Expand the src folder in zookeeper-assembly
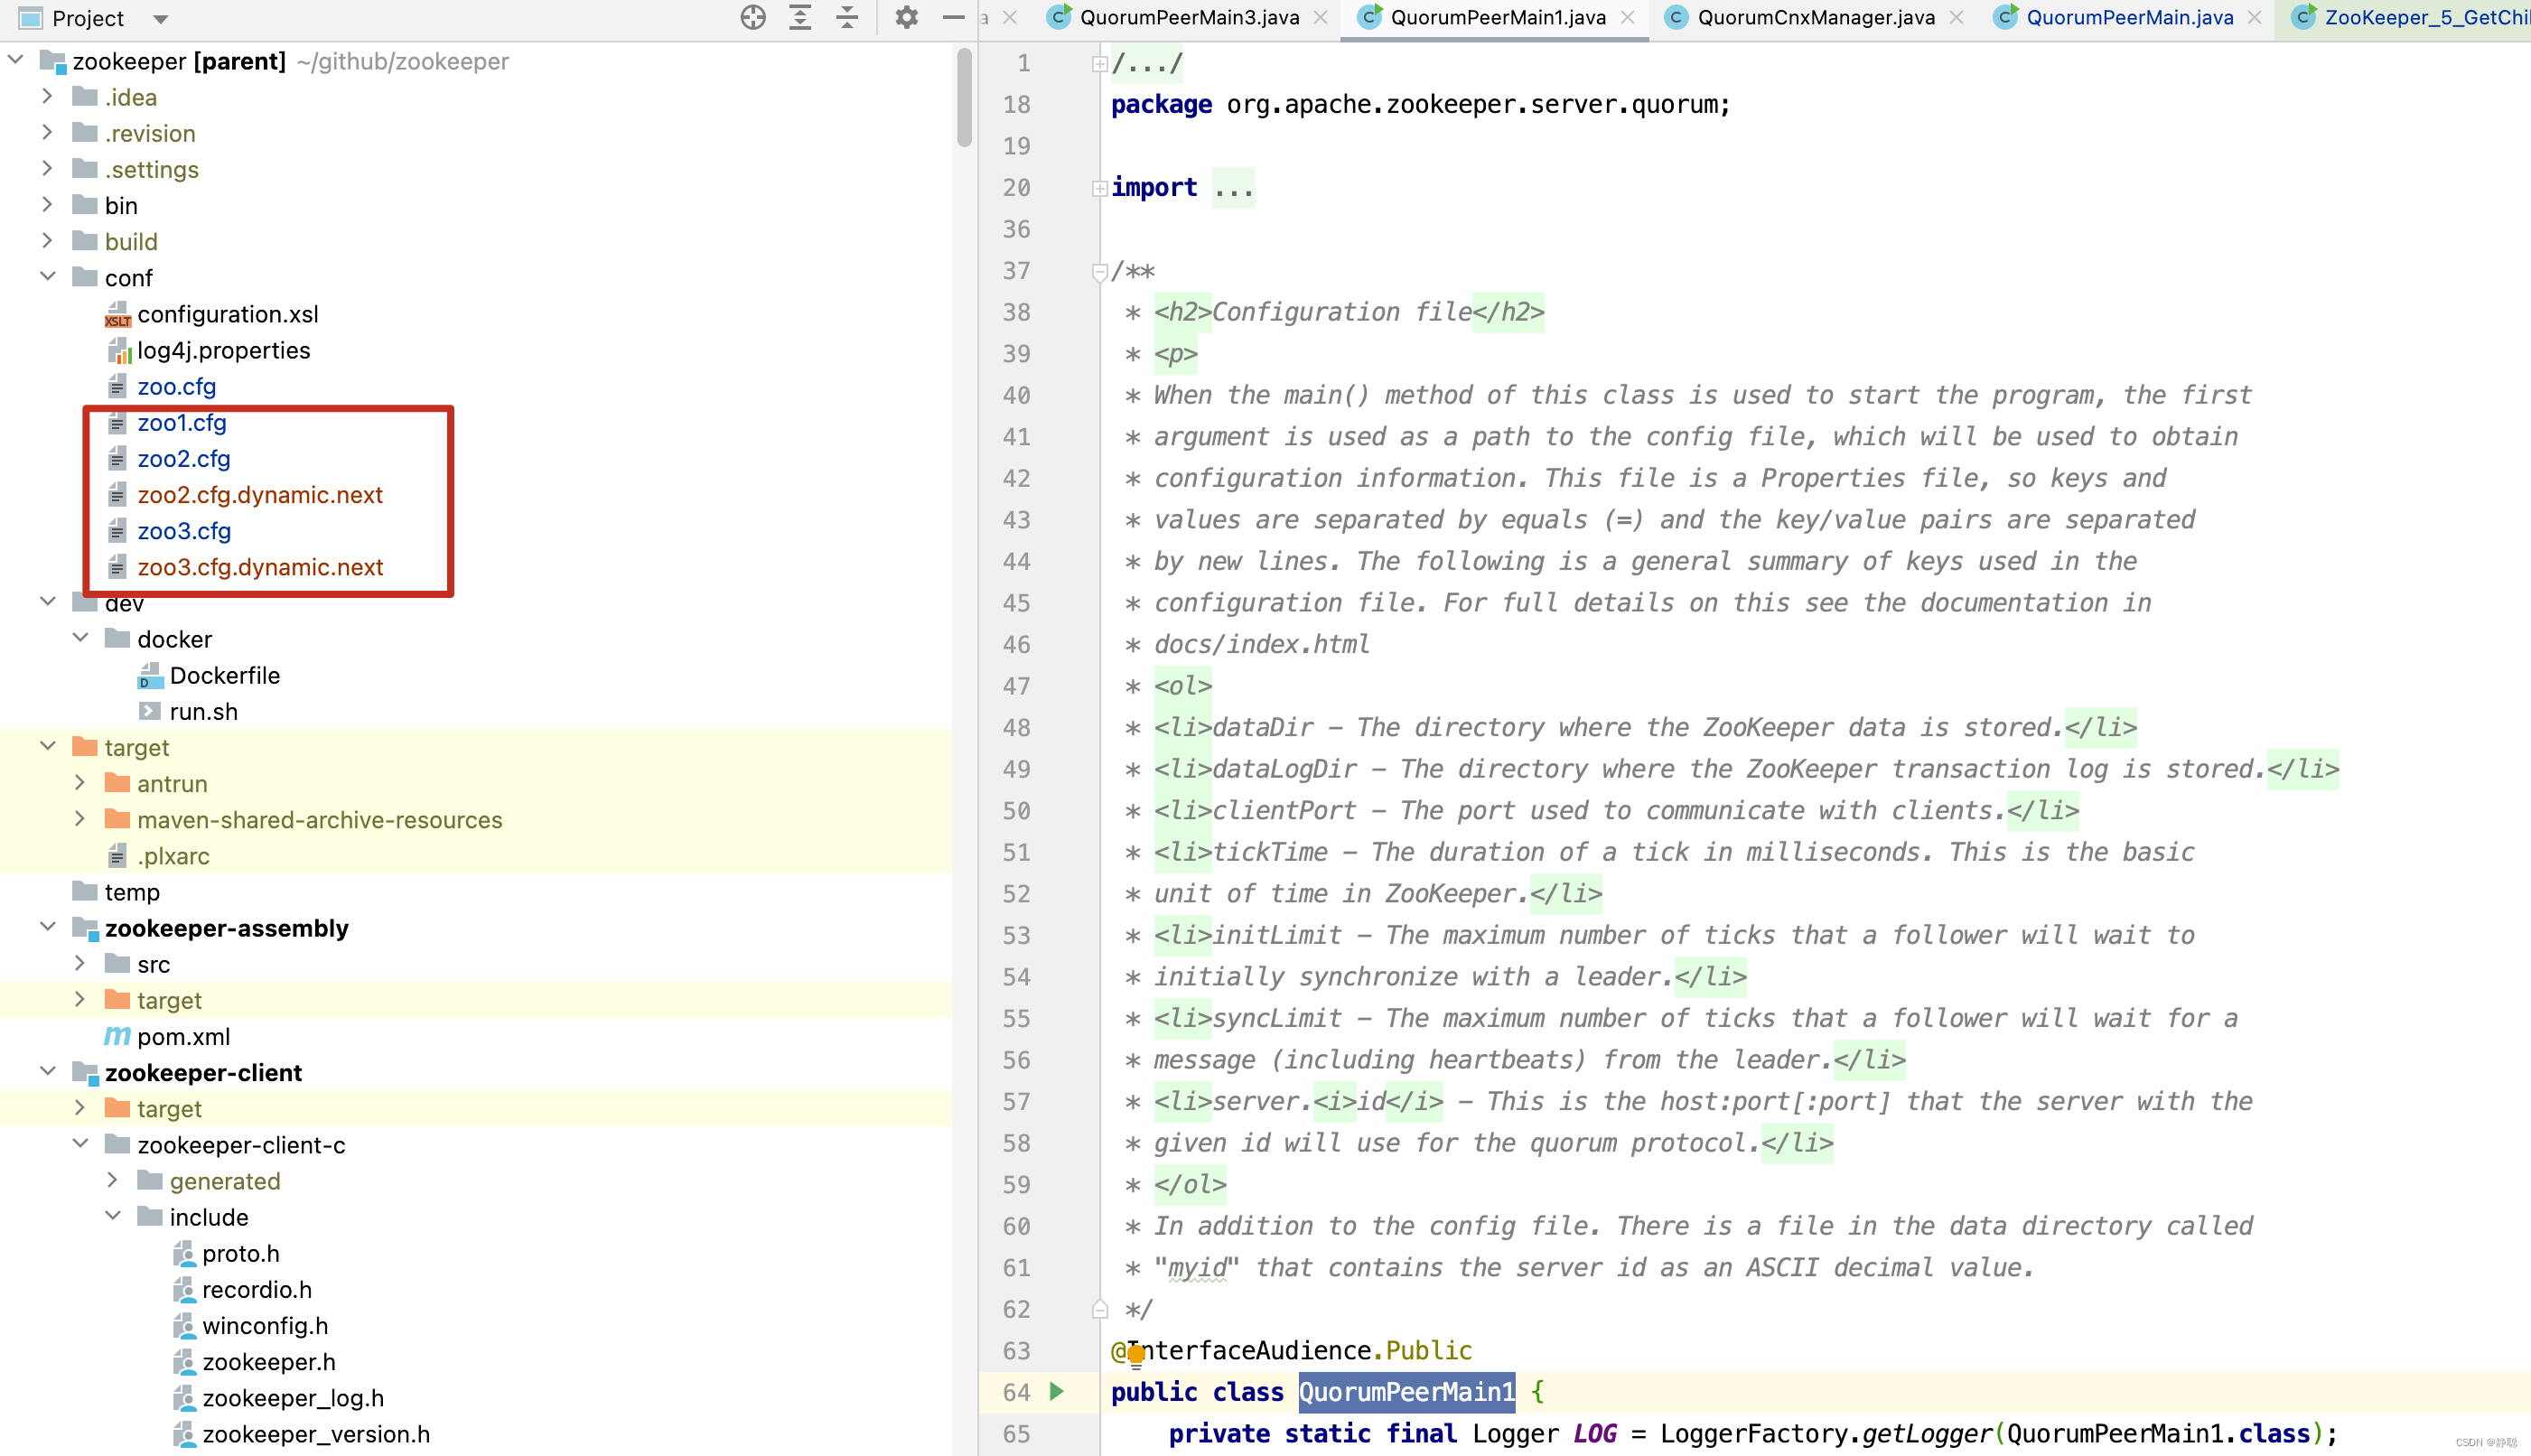The width and height of the screenshot is (2531, 1456). pos(80,962)
